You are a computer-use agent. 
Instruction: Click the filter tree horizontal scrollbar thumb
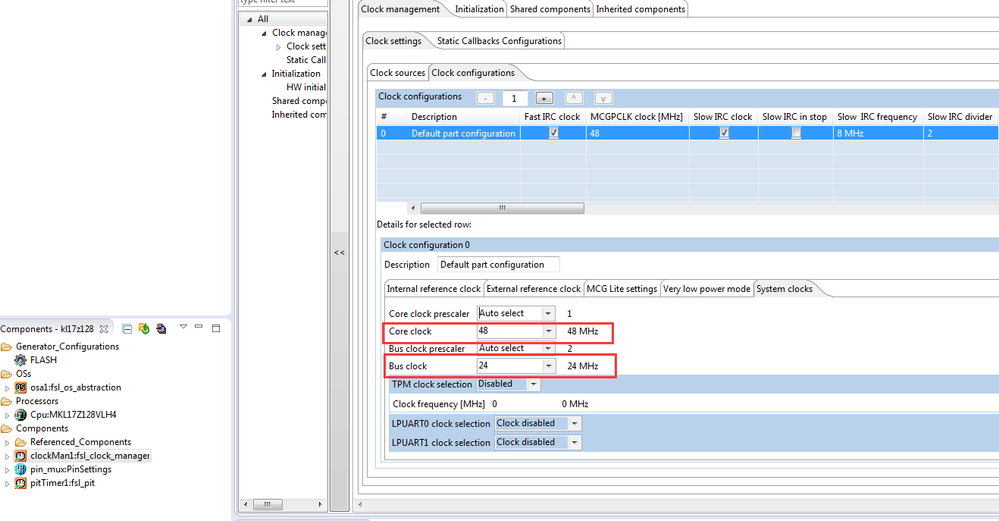tap(268, 504)
